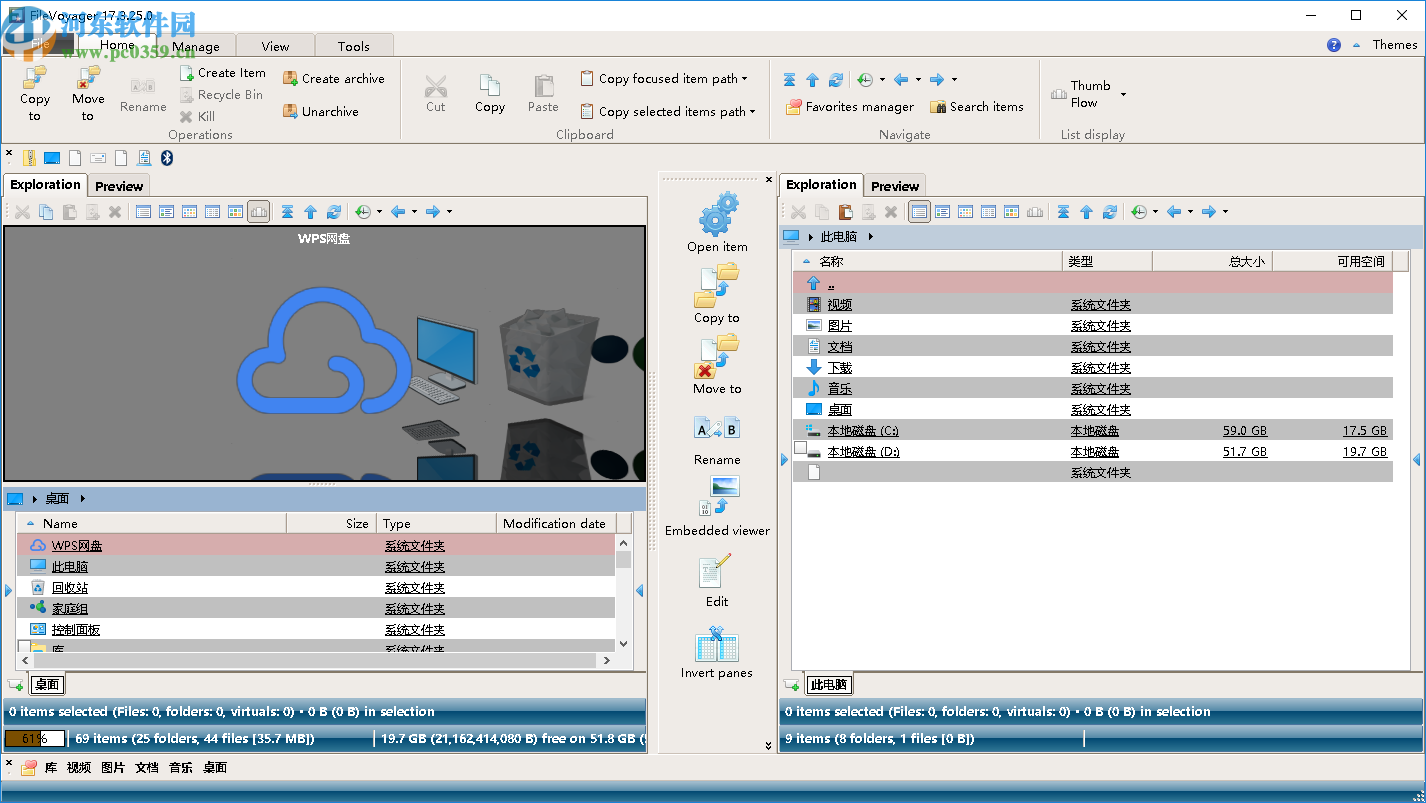Tick the checkbox beside 本地磁盘 (D:)
The height and width of the screenshot is (803, 1426).
[x=800, y=448]
